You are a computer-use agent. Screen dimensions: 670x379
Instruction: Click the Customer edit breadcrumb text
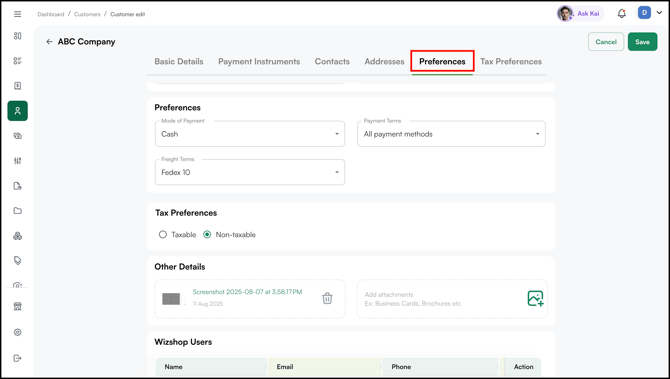[128, 14]
